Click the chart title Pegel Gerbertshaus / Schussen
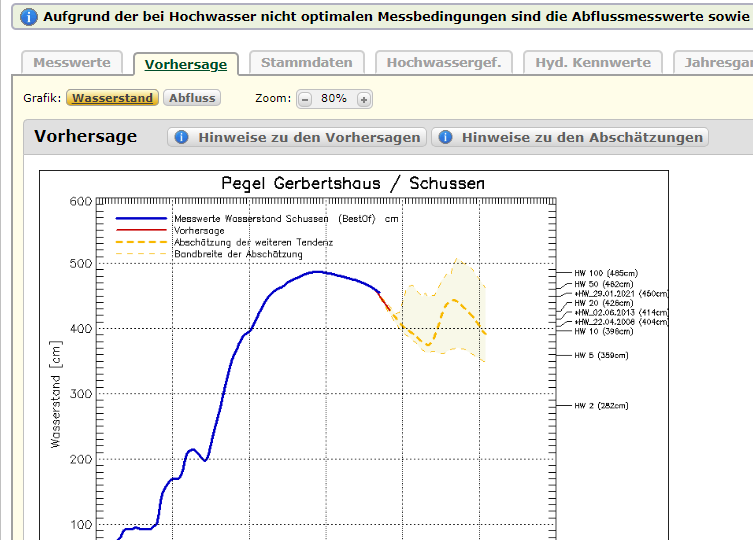 point(353,184)
